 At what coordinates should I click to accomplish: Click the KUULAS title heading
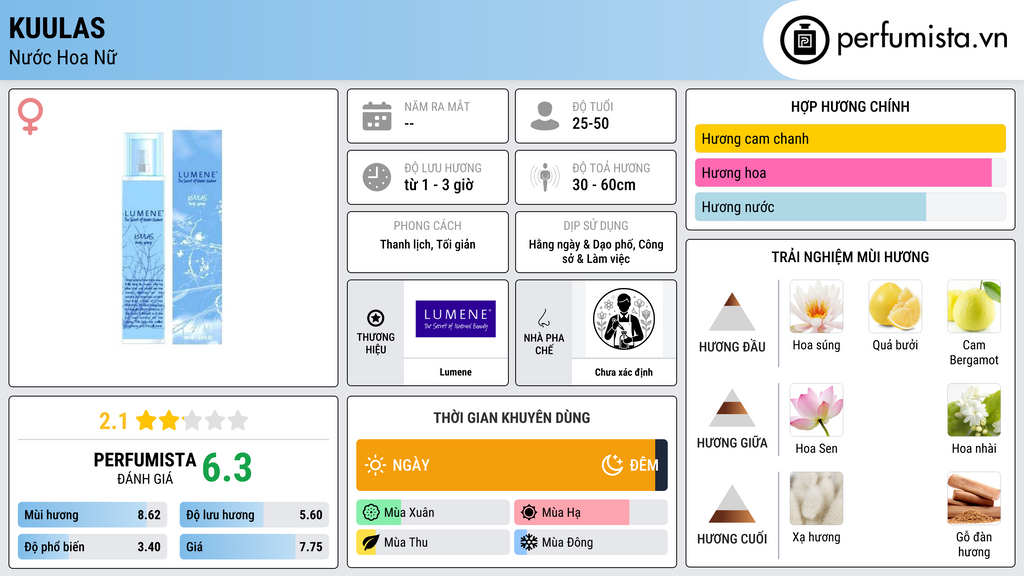pos(57,28)
